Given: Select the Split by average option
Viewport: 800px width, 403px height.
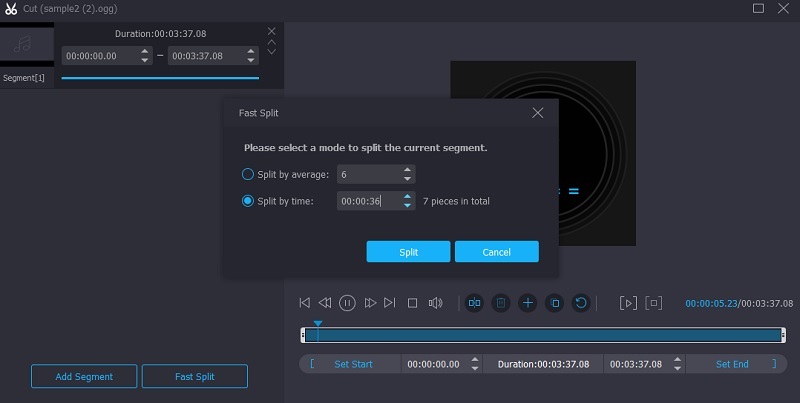Looking at the screenshot, I should pos(249,174).
